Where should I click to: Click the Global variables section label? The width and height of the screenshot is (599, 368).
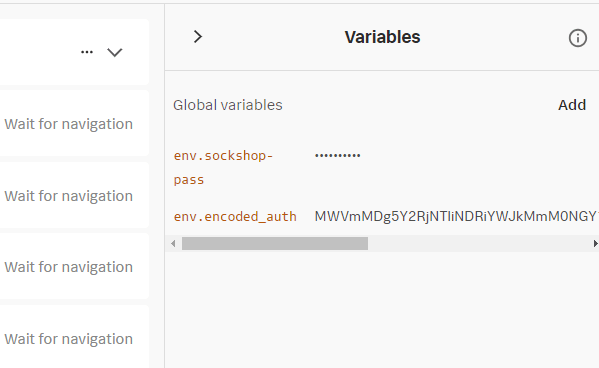pyautogui.click(x=228, y=105)
